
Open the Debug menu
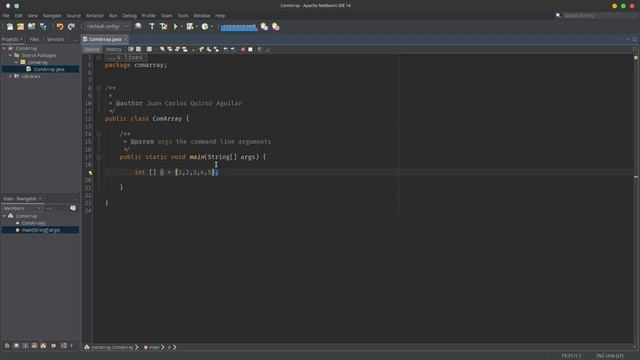[x=129, y=16]
